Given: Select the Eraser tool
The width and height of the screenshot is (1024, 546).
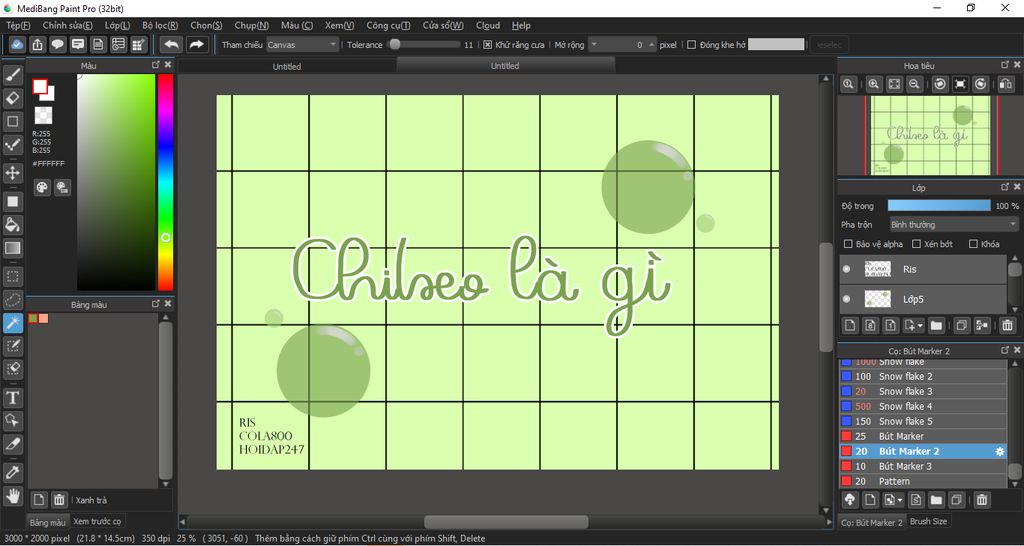Looking at the screenshot, I should click(12, 99).
